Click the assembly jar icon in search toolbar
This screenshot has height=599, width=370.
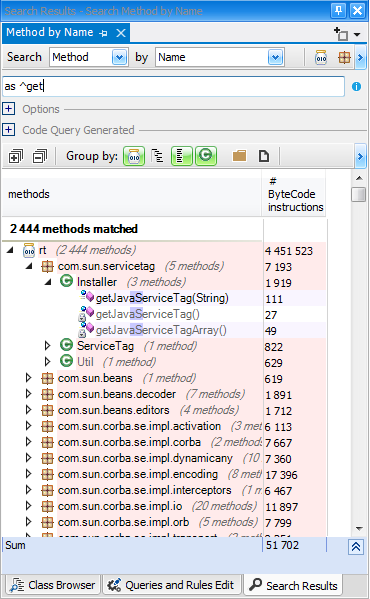tap(321, 58)
